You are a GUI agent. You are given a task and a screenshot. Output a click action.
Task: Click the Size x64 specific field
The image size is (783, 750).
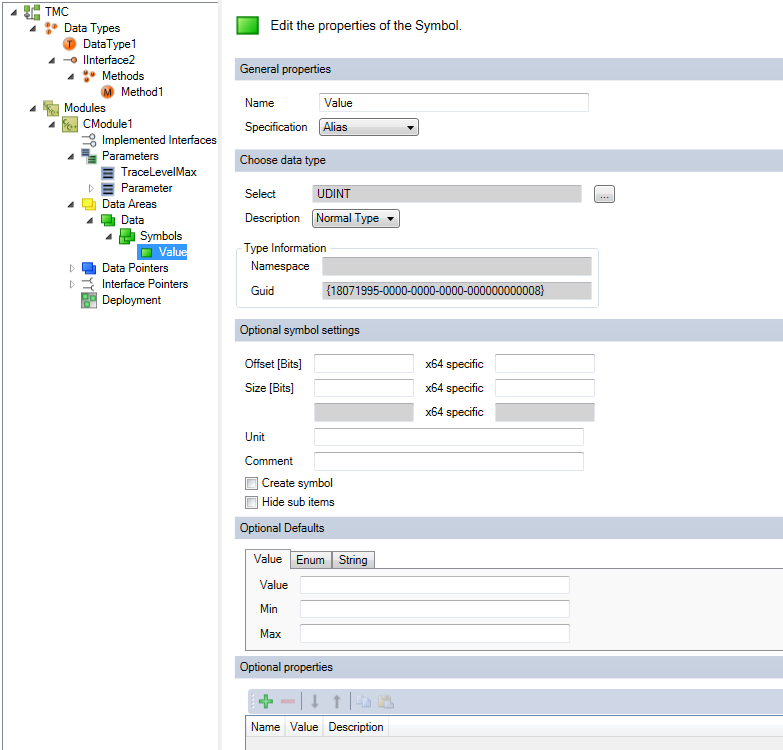[545, 388]
